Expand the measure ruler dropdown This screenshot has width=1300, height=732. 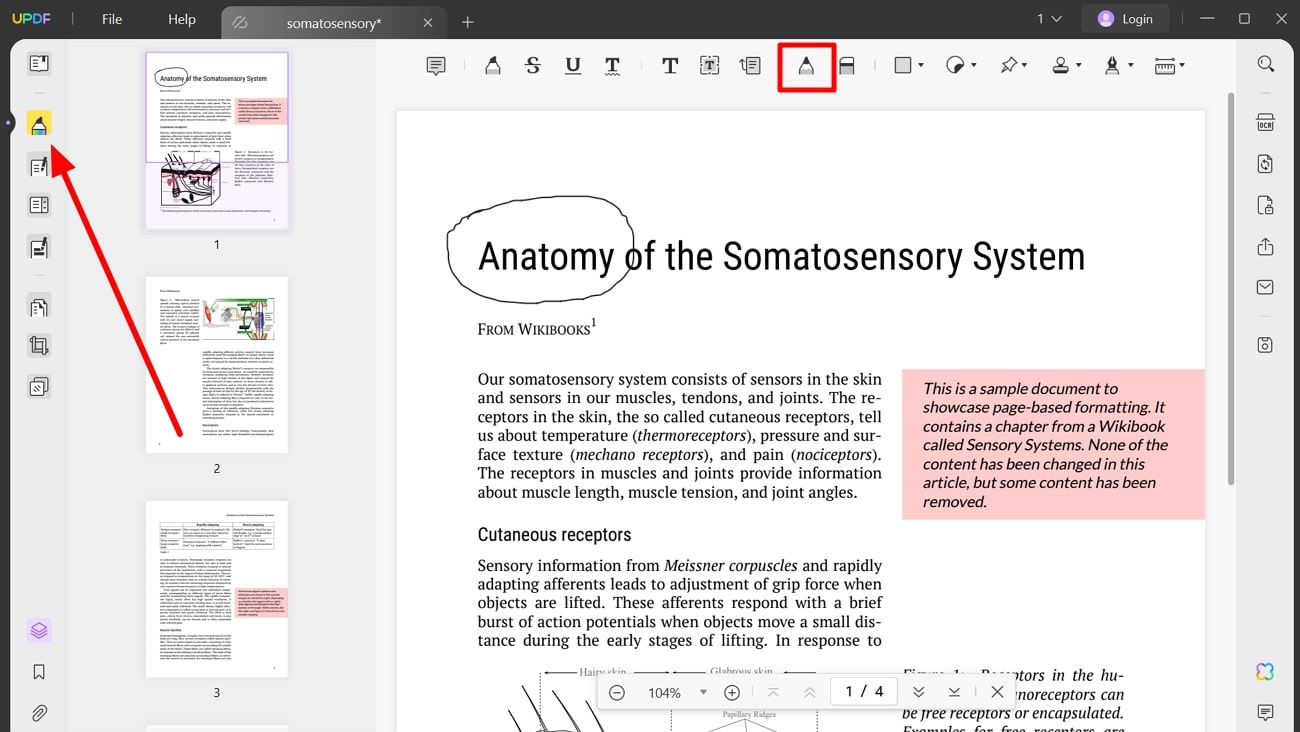point(1182,66)
